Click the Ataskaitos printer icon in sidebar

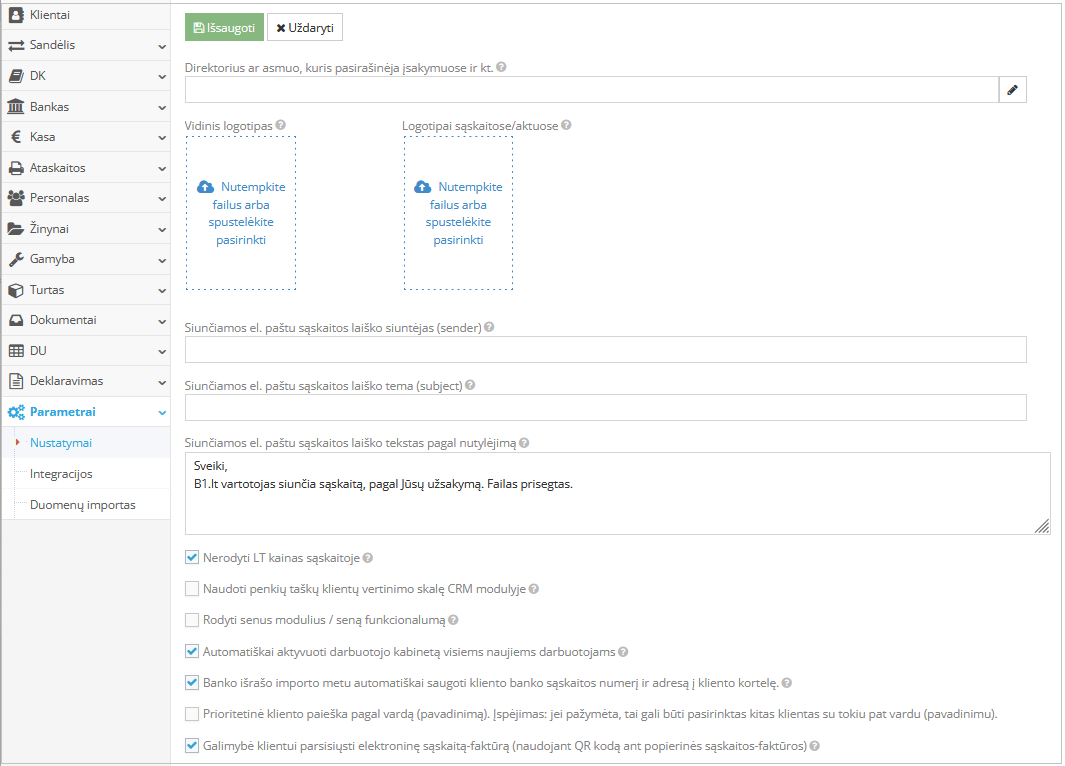point(16,168)
